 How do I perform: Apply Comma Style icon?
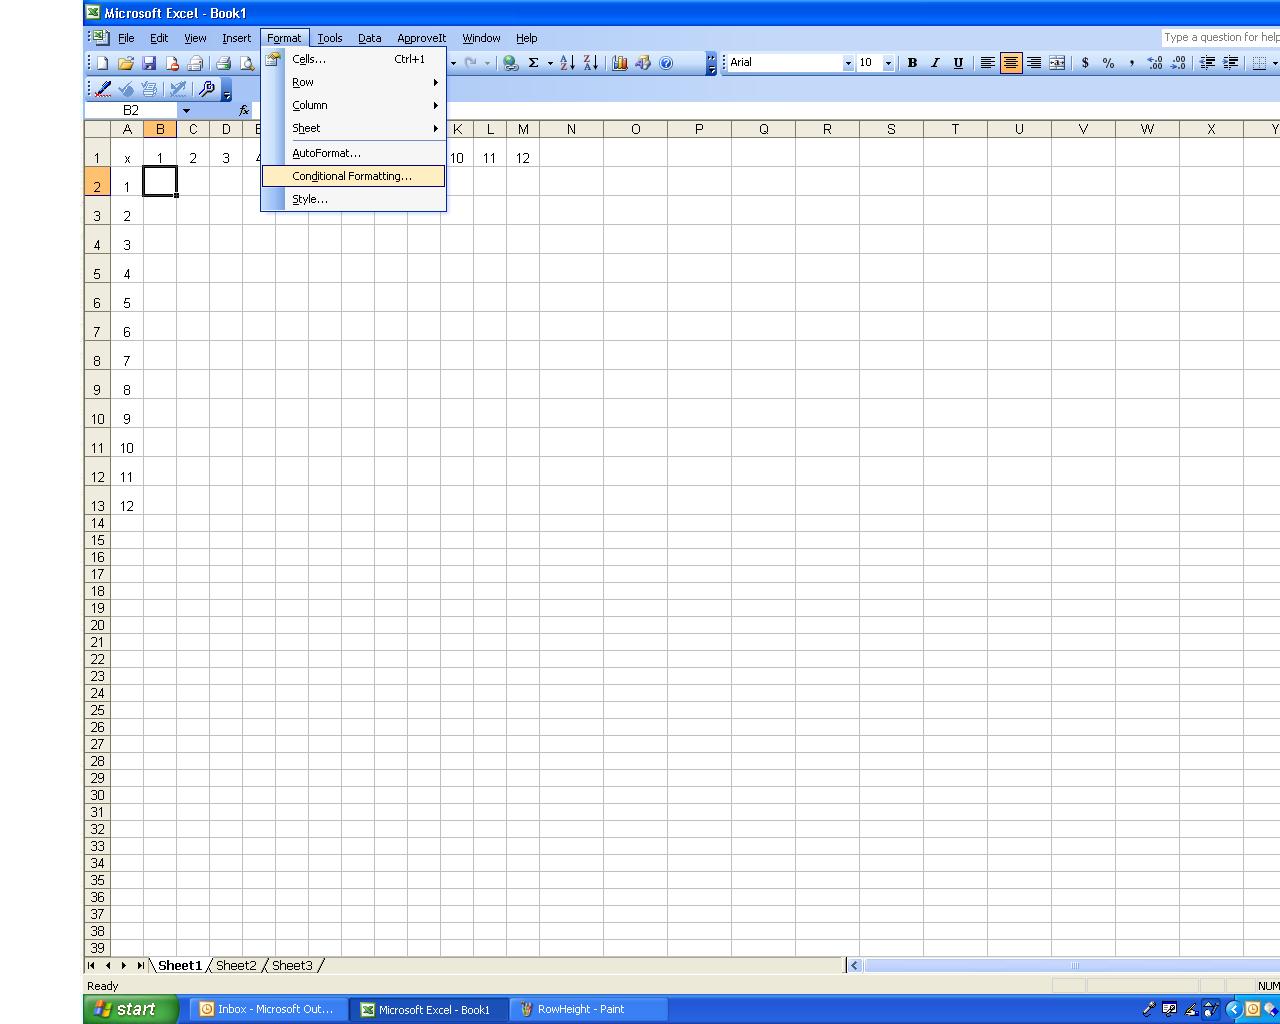[x=1131, y=63]
